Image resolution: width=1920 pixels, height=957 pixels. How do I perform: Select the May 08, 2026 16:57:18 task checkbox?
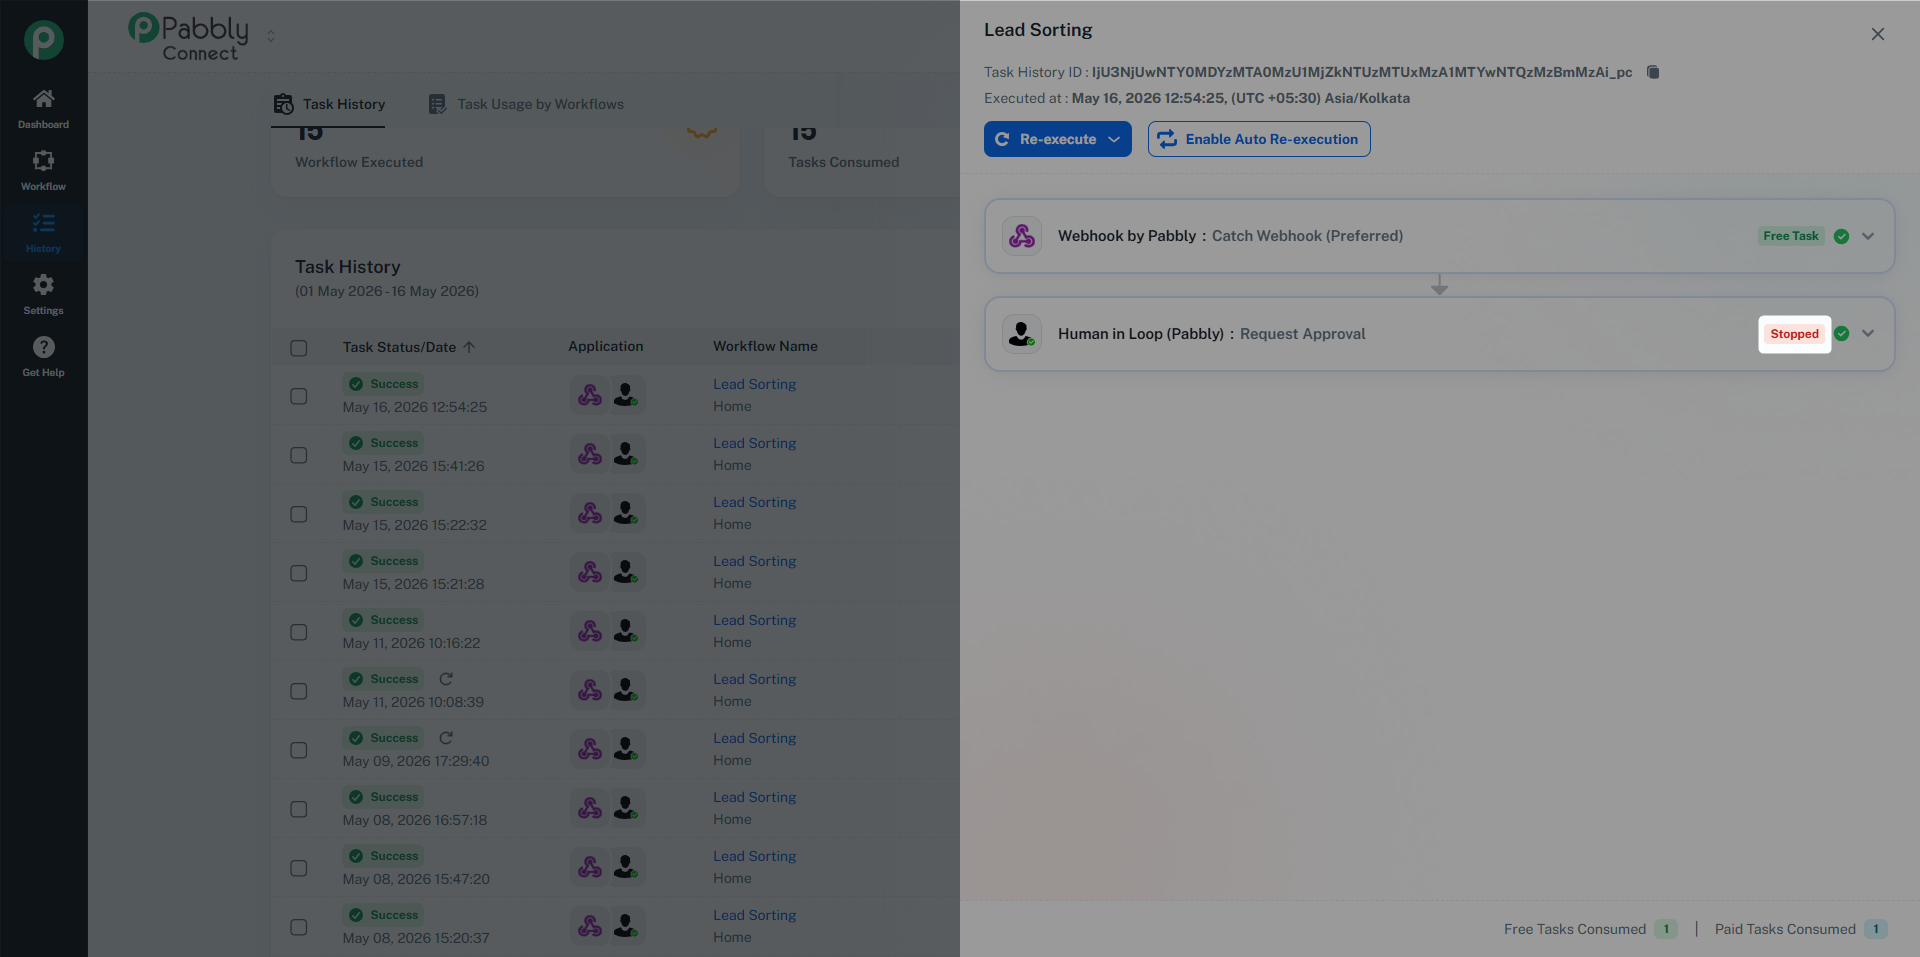coord(299,809)
